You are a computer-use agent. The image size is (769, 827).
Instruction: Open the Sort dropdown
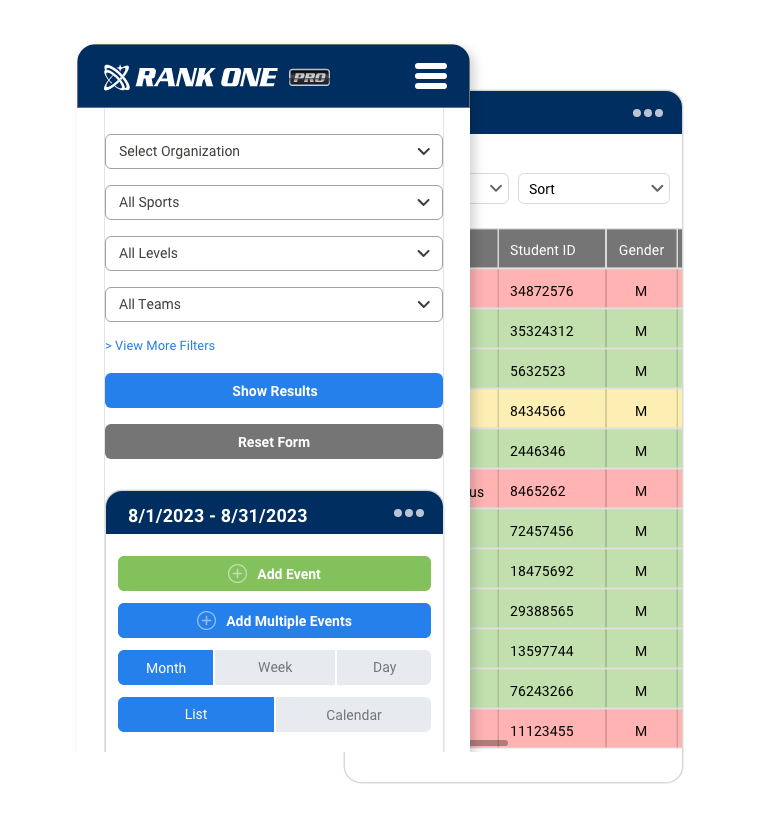[x=593, y=189]
